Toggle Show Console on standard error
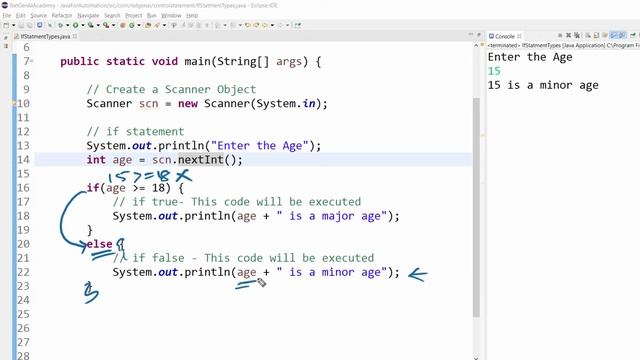 click(x=622, y=36)
